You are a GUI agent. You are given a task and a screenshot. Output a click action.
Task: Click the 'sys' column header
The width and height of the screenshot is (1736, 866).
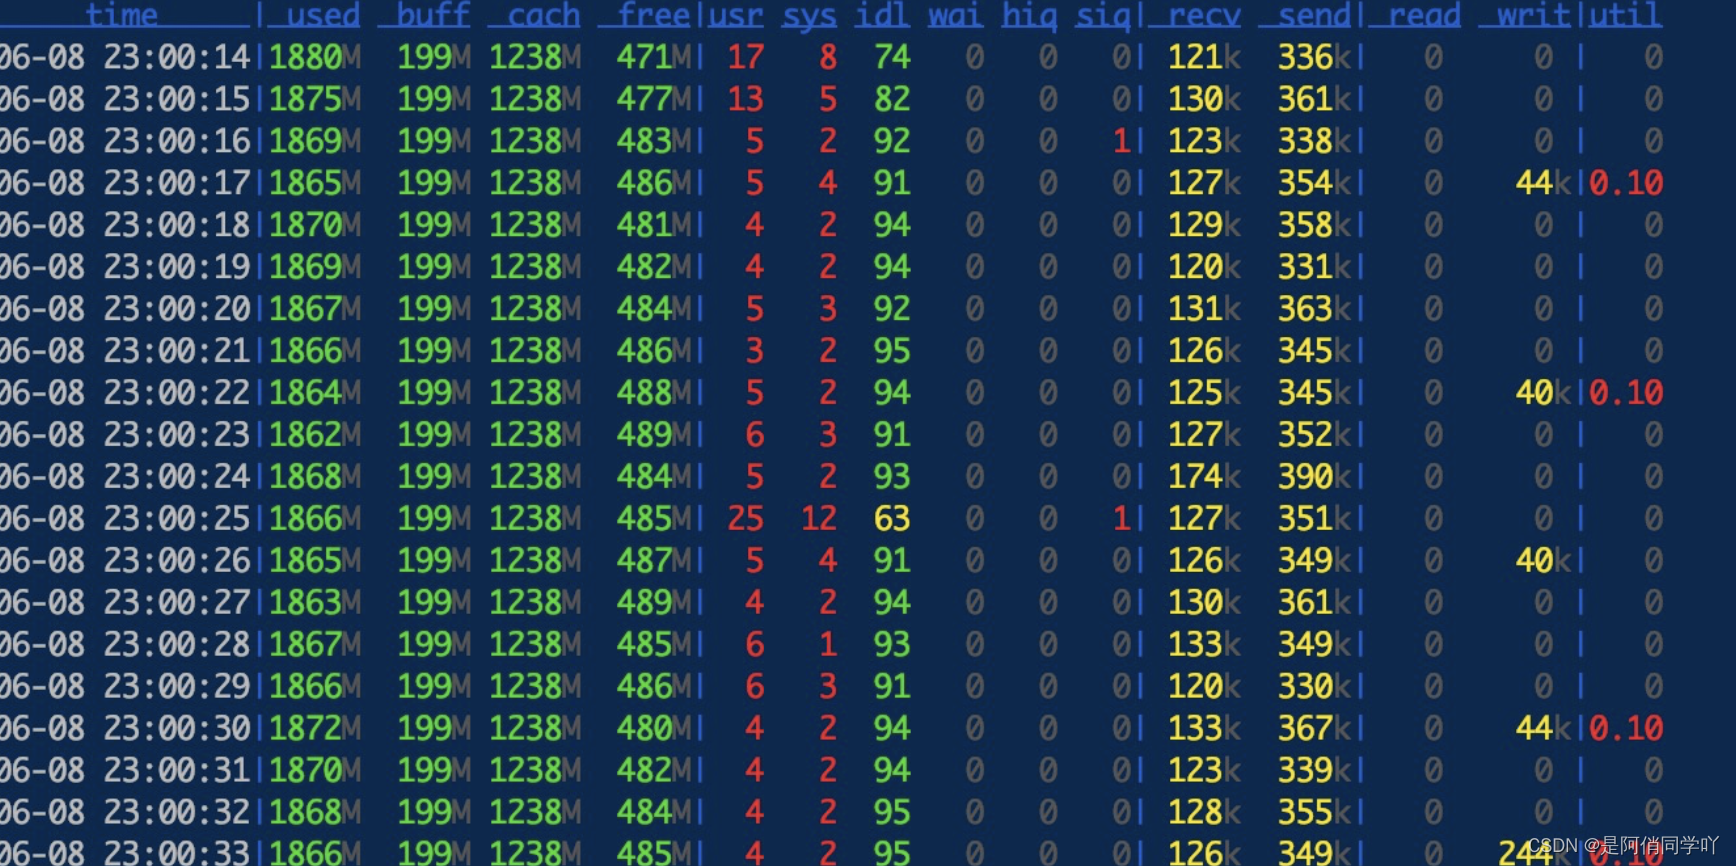[810, 15]
